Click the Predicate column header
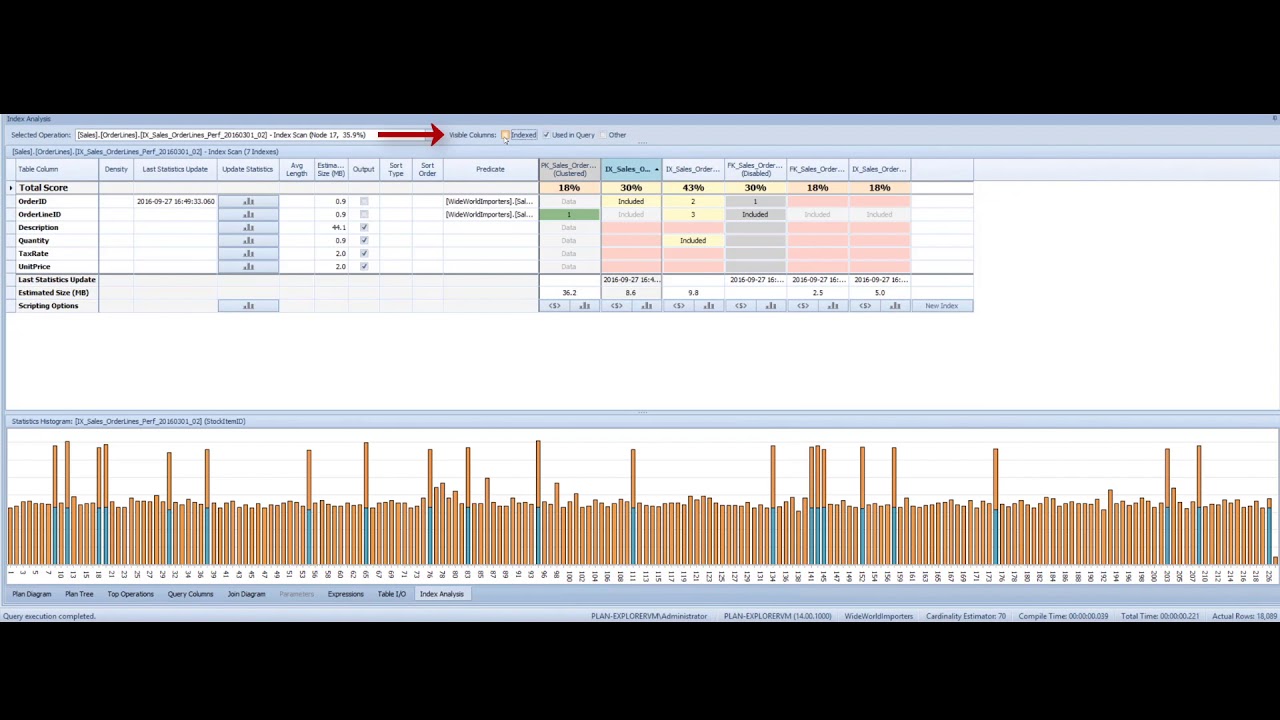Image resolution: width=1280 pixels, height=720 pixels. (x=490, y=169)
